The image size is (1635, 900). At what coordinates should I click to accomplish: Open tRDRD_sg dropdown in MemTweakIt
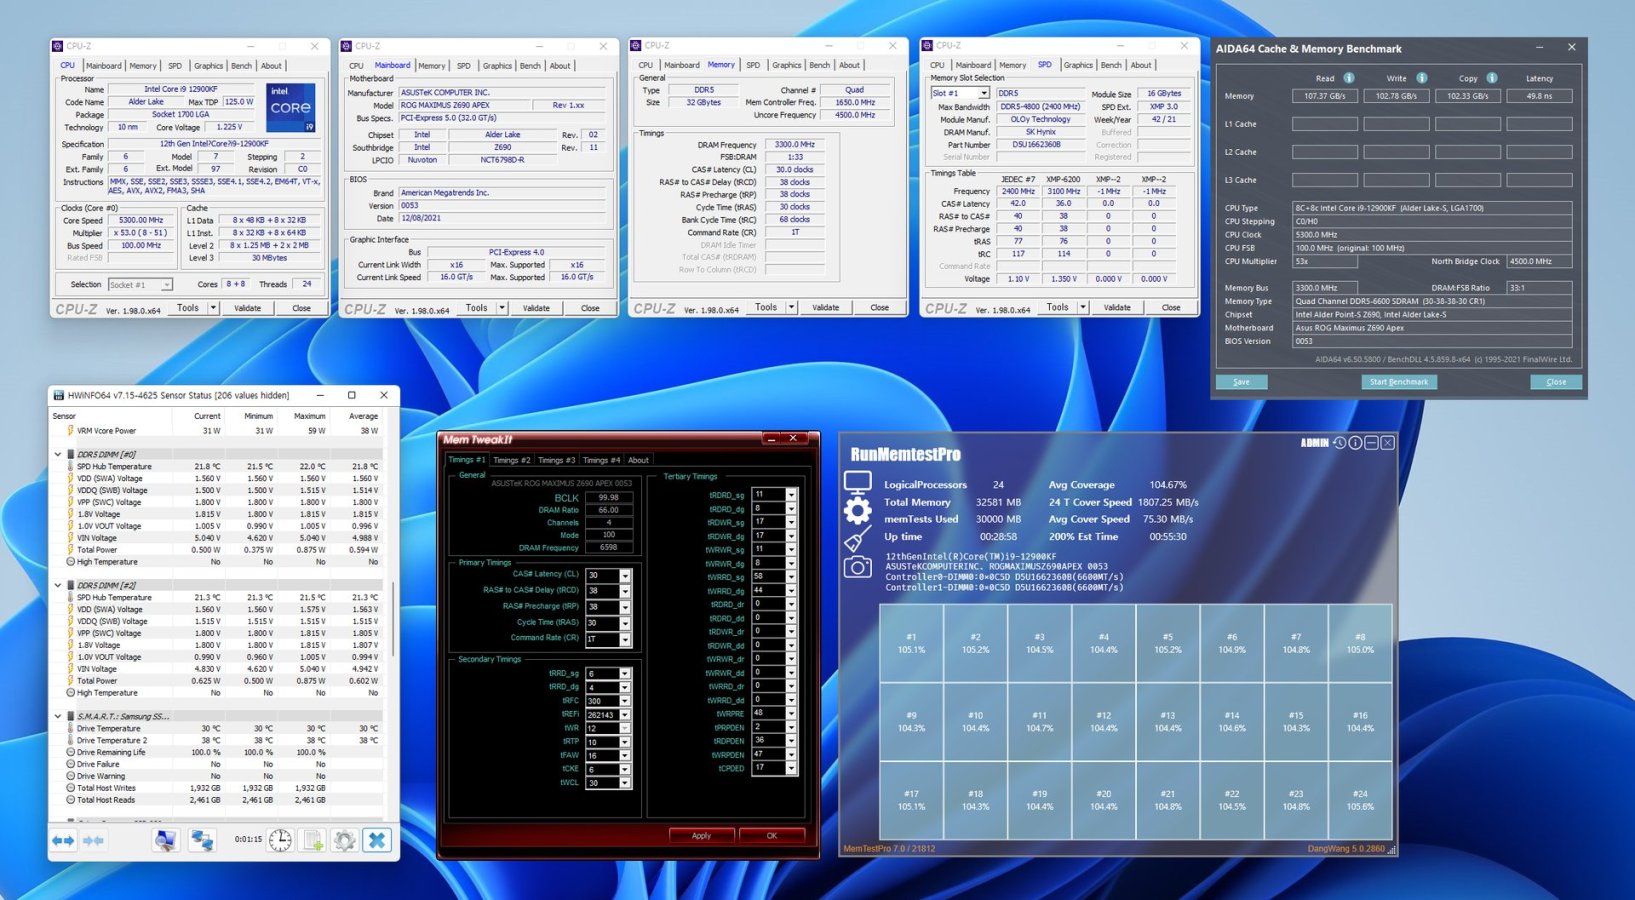[x=791, y=495]
